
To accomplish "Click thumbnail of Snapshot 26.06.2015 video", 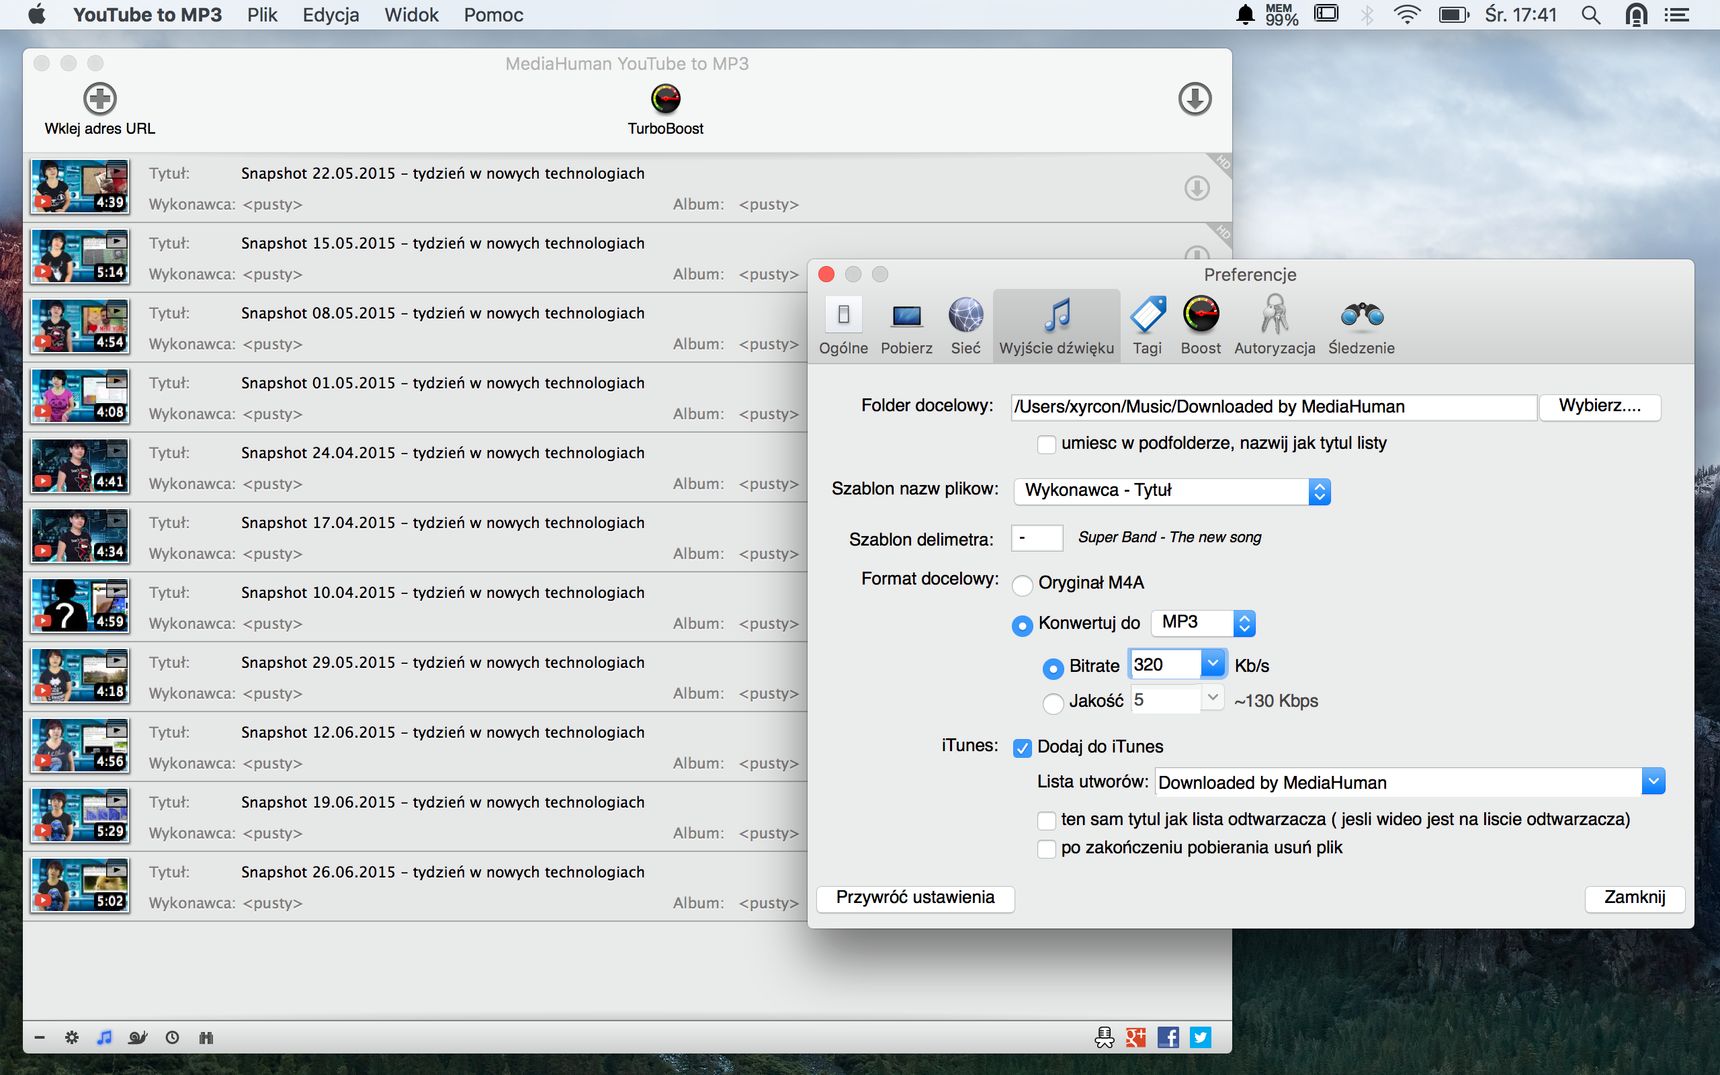I will point(80,885).
